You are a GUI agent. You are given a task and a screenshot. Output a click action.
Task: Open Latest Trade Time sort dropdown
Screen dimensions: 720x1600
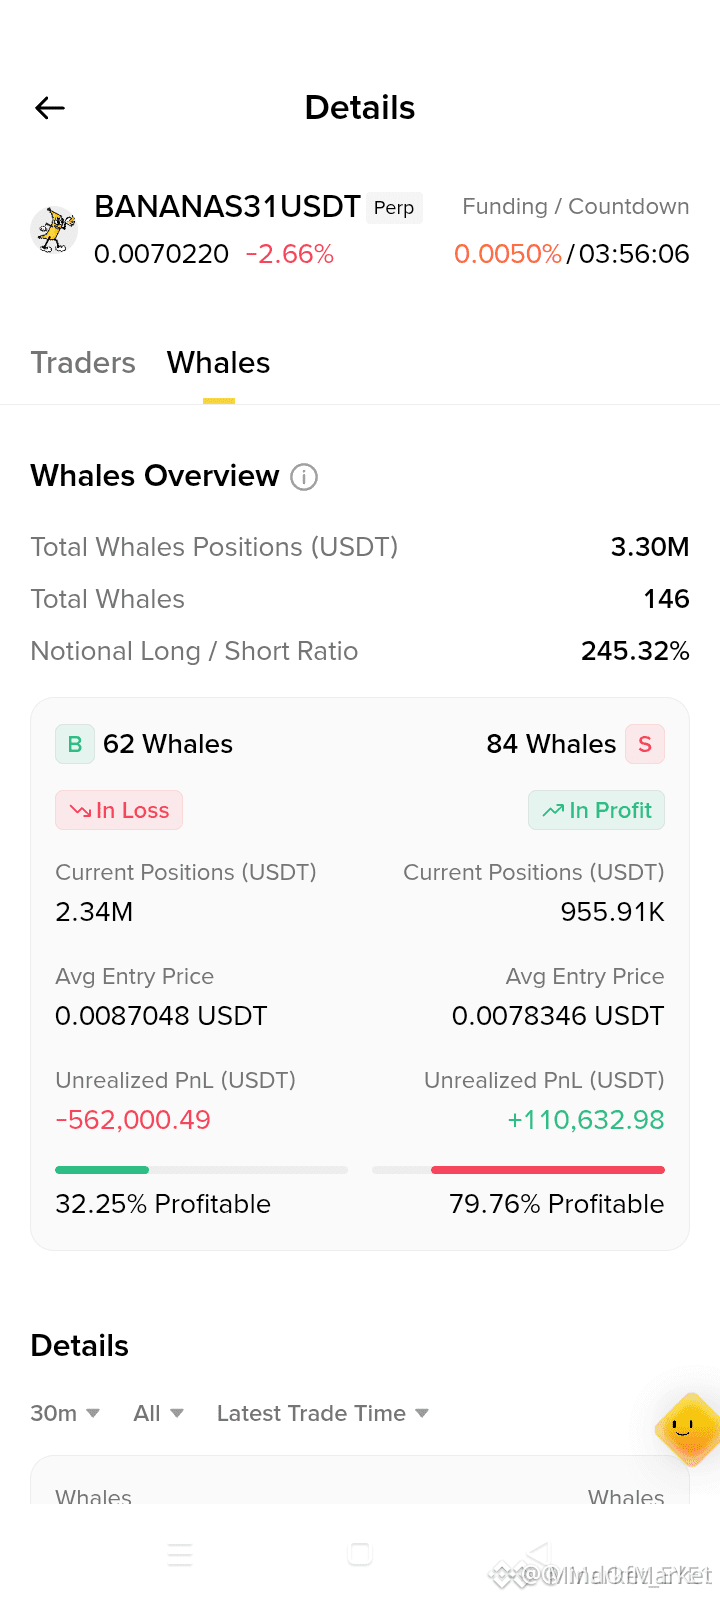click(323, 1413)
